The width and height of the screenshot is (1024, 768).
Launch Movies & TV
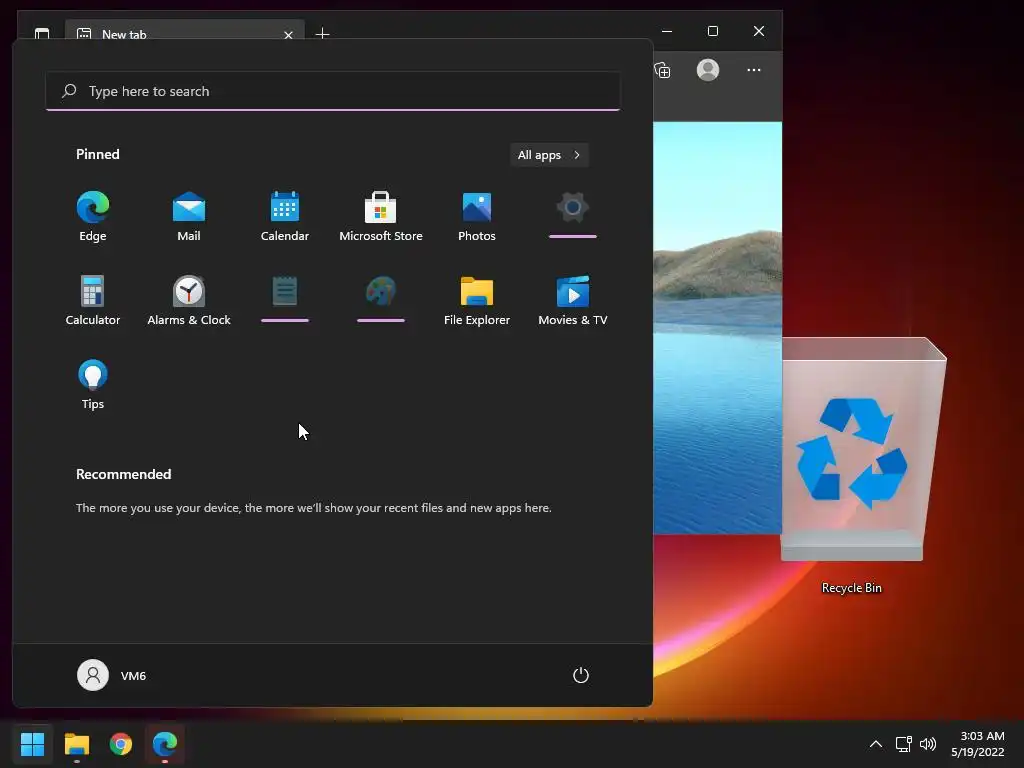tap(573, 300)
